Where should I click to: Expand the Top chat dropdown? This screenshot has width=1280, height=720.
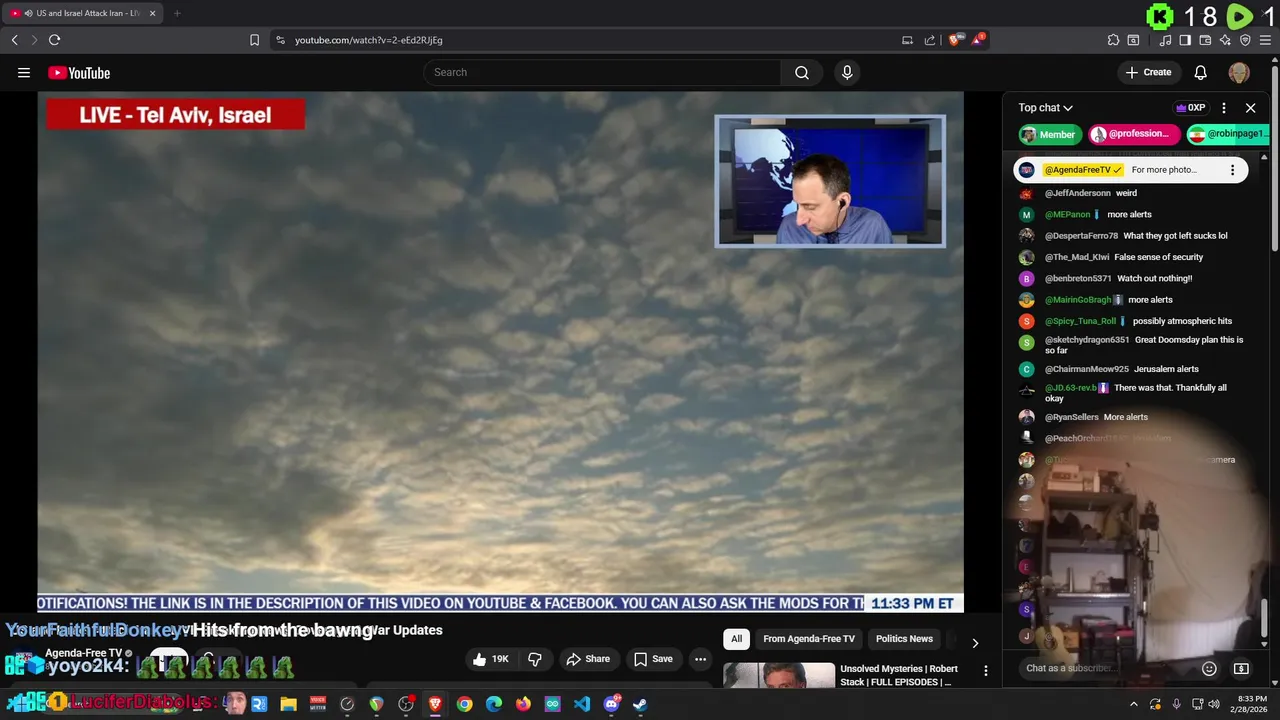1045,108
